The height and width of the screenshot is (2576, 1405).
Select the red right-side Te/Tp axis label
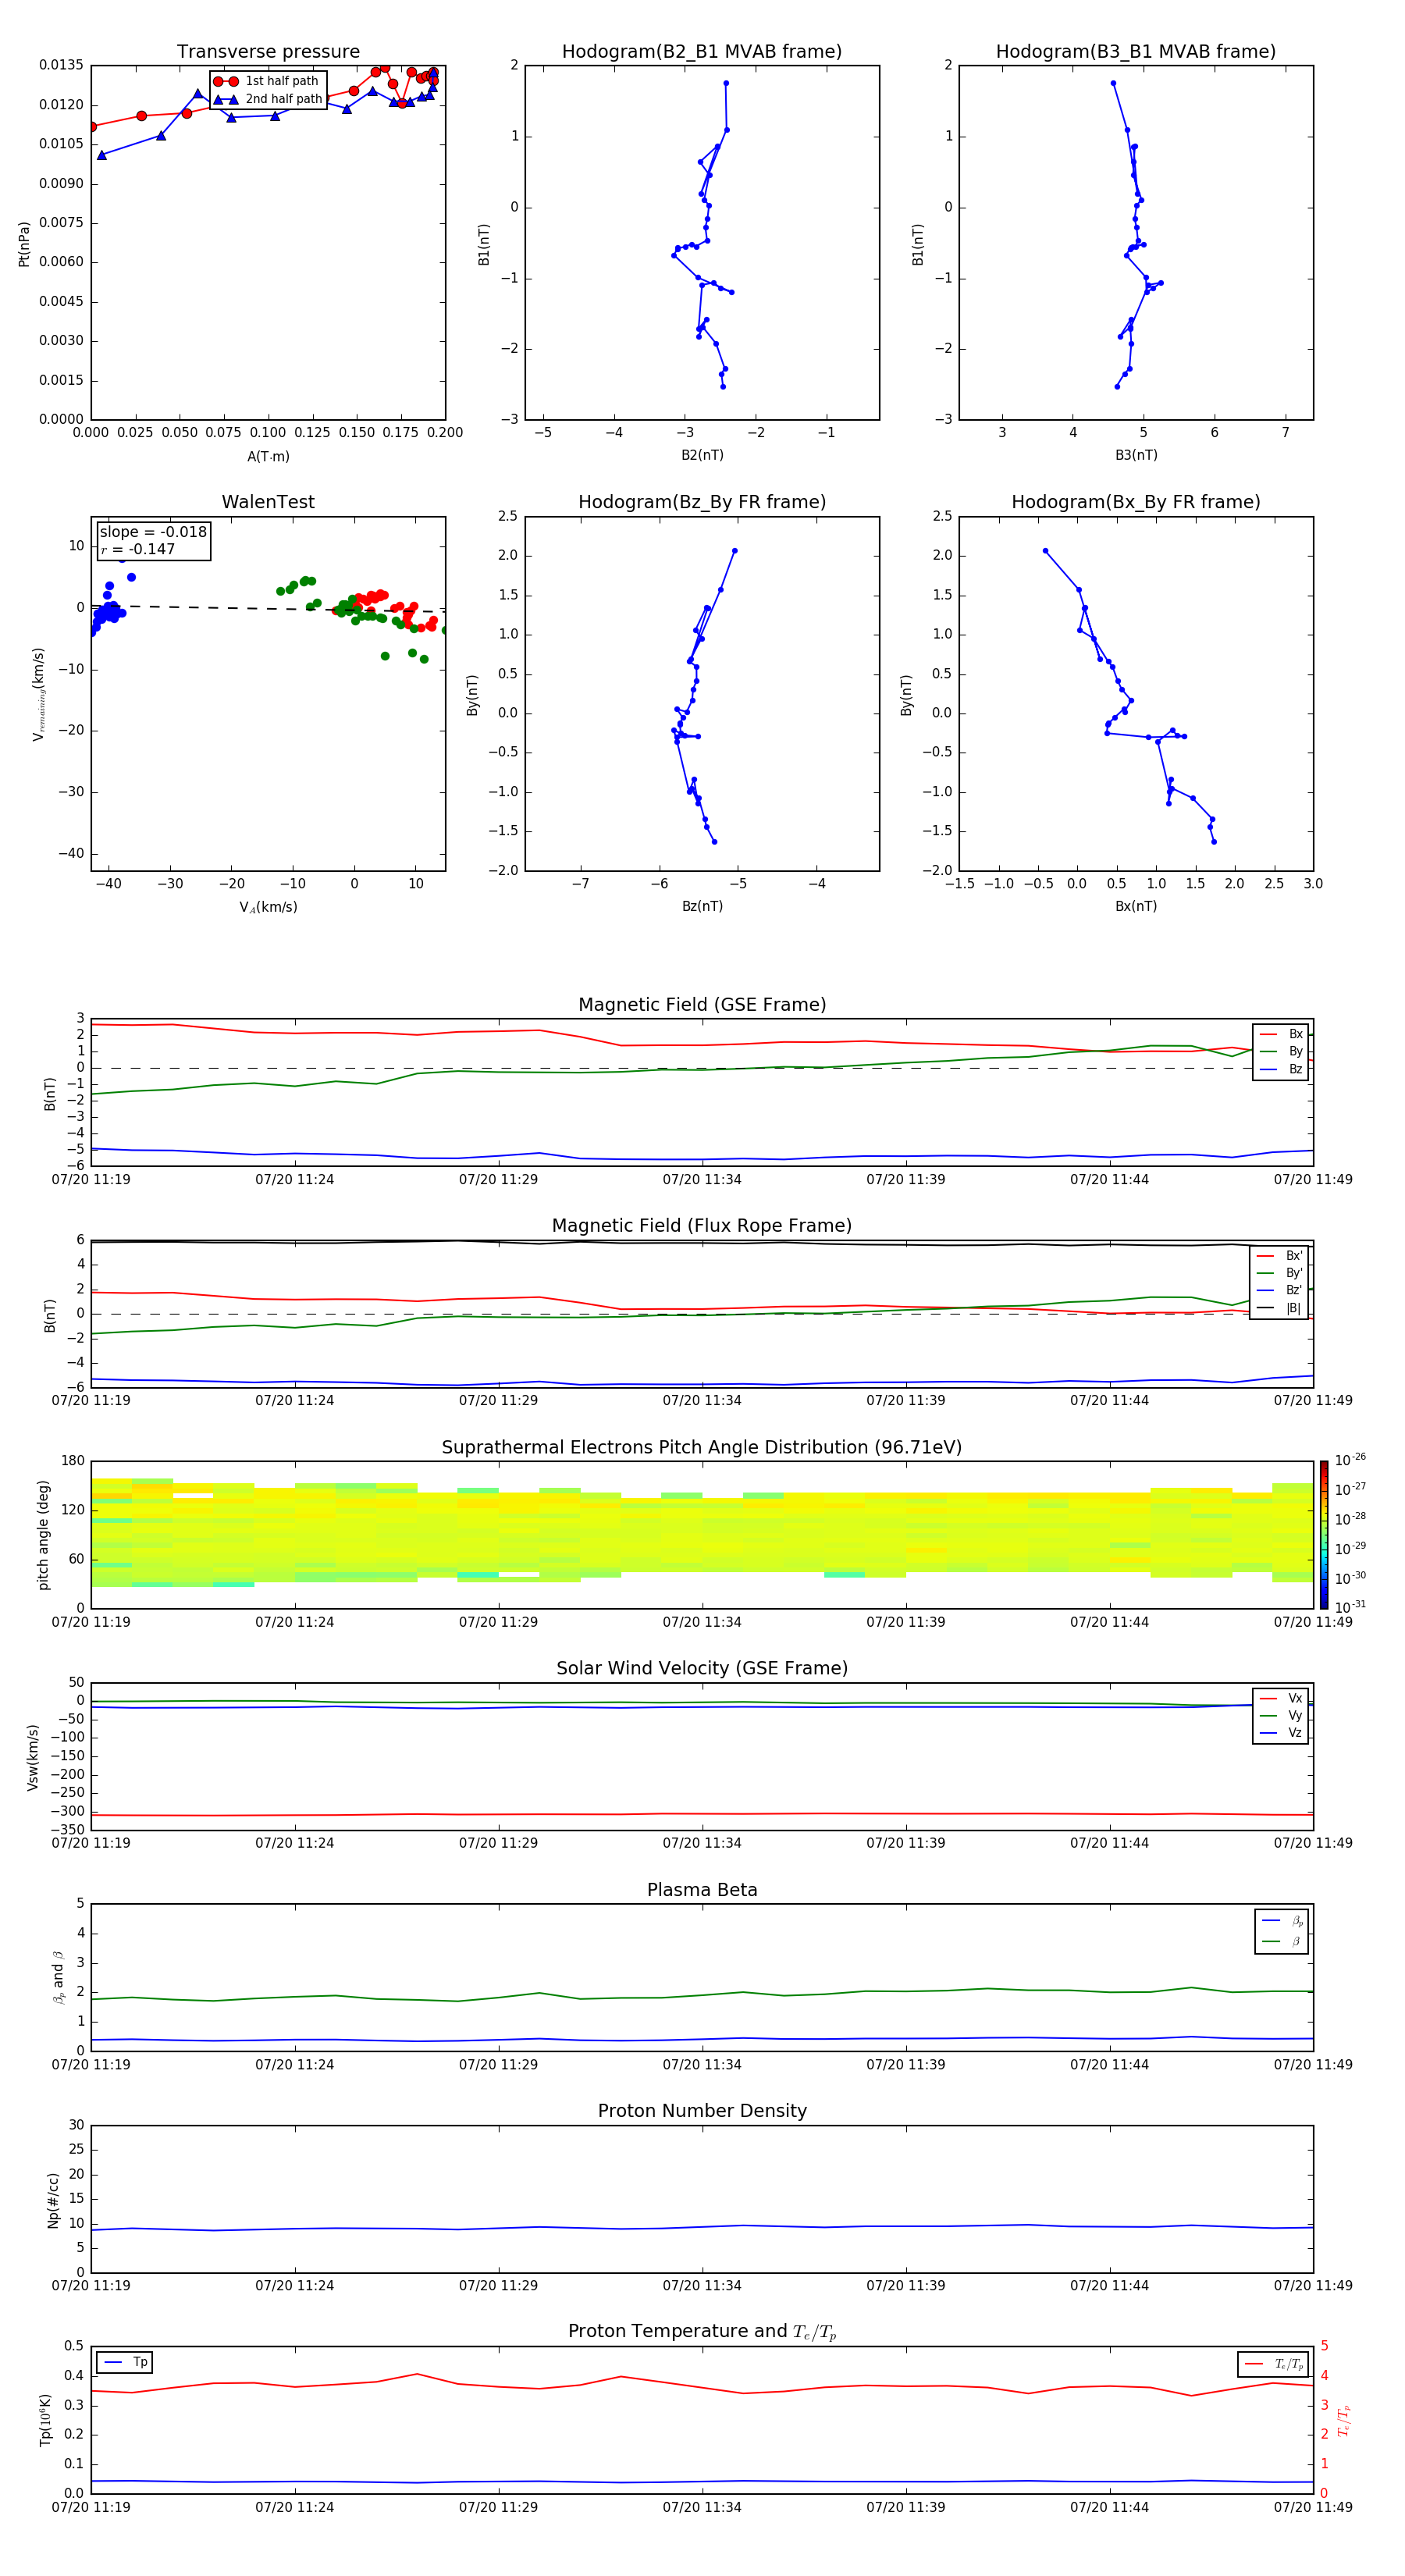(x=1345, y=2420)
